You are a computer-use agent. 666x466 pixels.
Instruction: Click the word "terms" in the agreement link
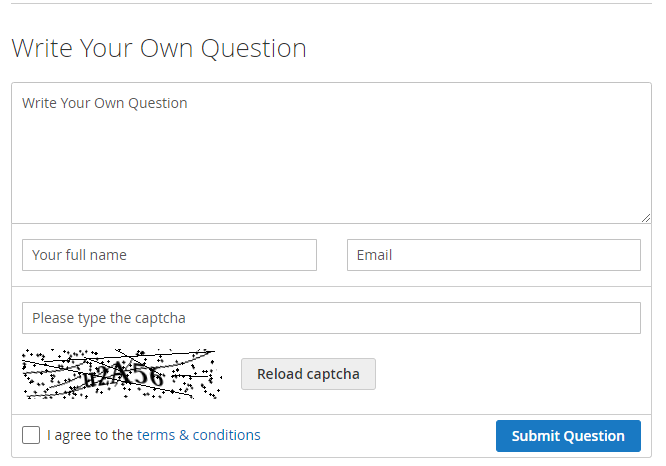pos(156,435)
